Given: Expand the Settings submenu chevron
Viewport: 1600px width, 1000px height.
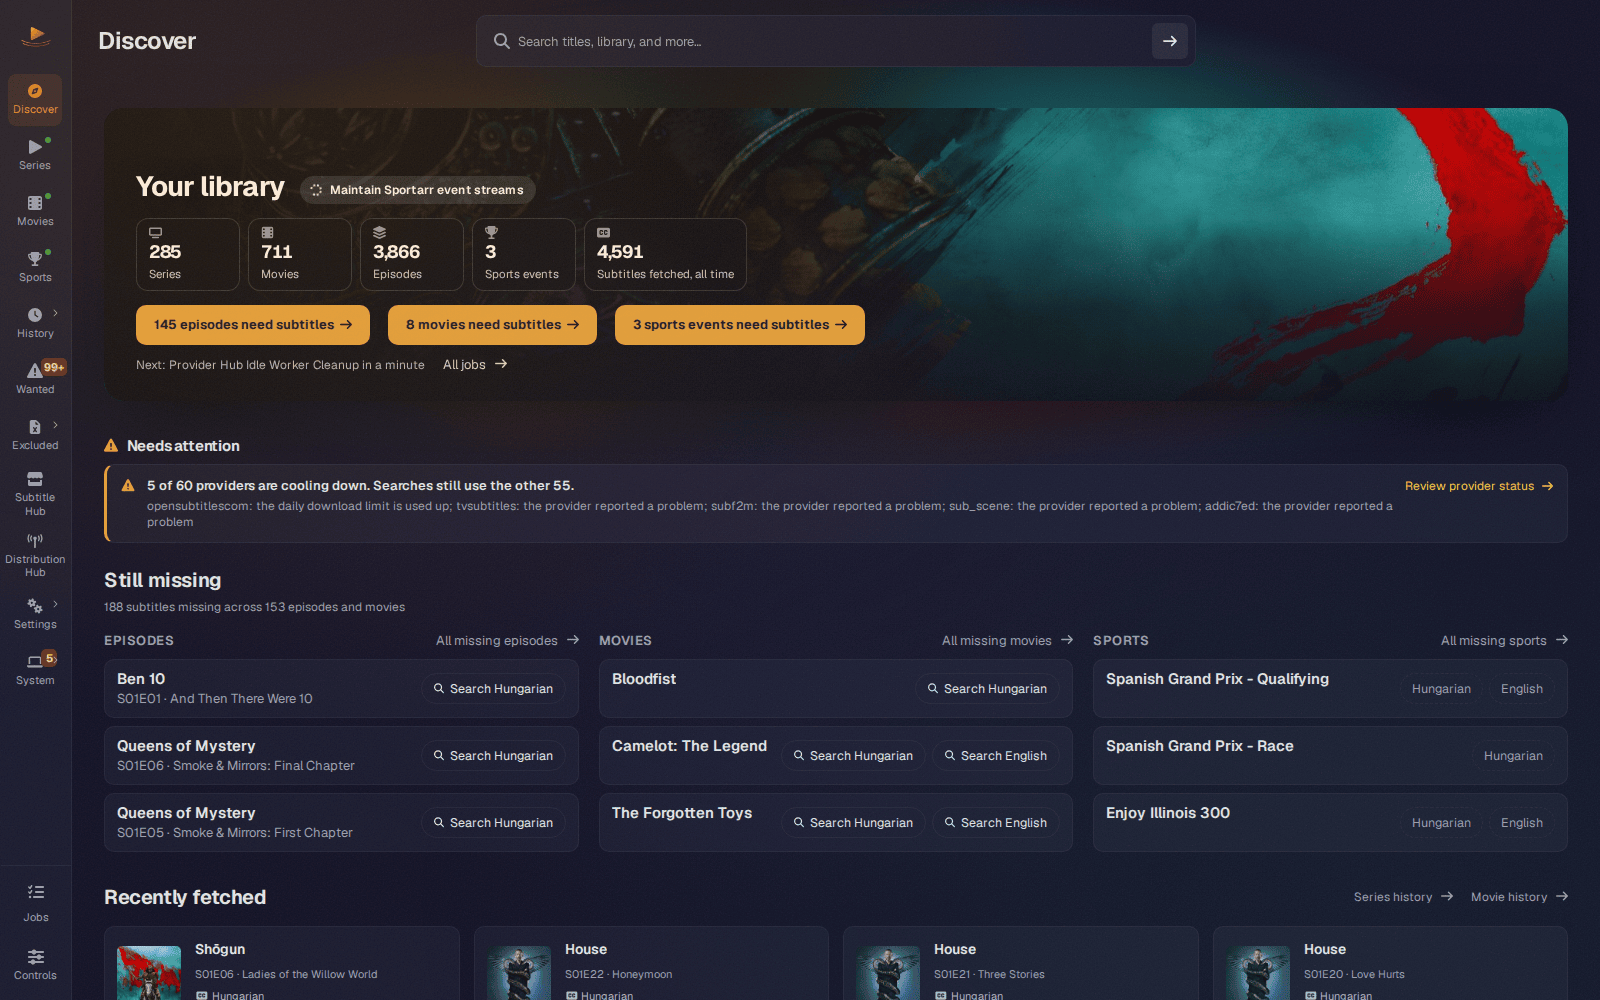Looking at the screenshot, I should coord(55,604).
